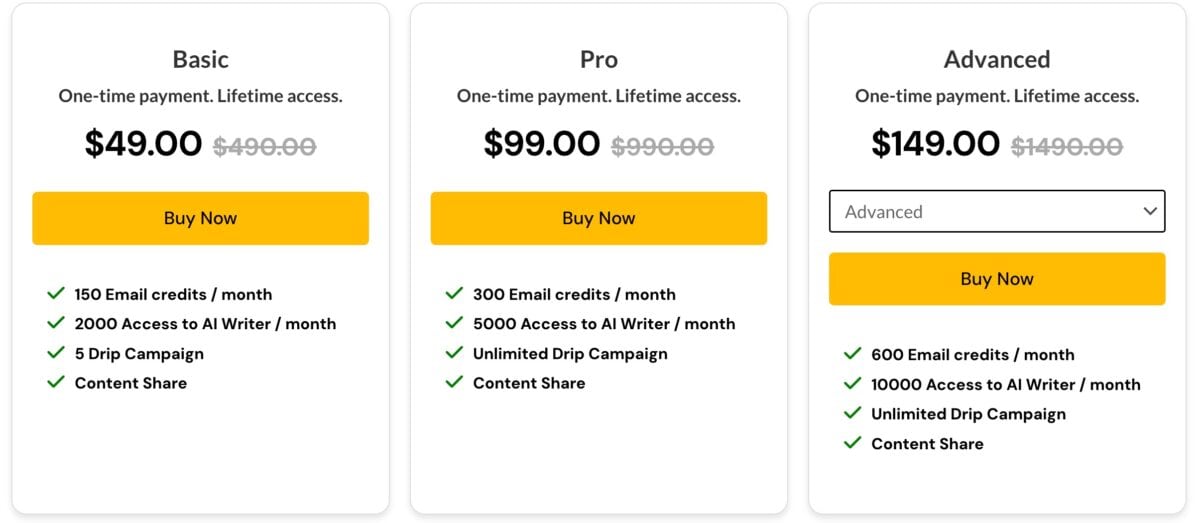Click checkmark beside 10000 Access to AI Writer
The height and width of the screenshot is (523, 1200).
point(852,384)
